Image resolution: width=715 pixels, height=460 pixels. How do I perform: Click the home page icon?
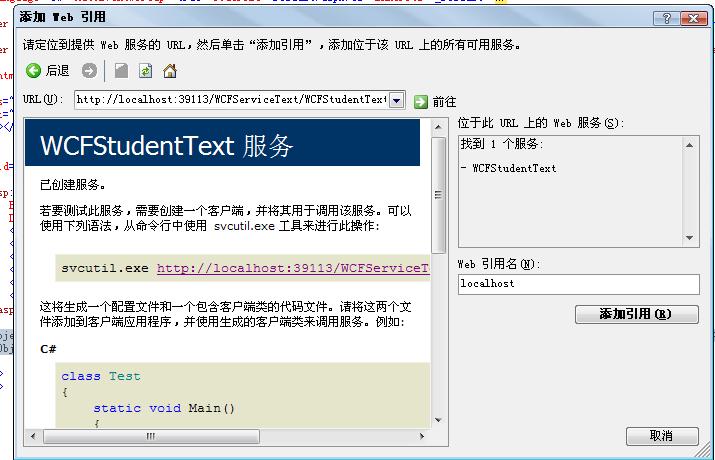(170, 71)
